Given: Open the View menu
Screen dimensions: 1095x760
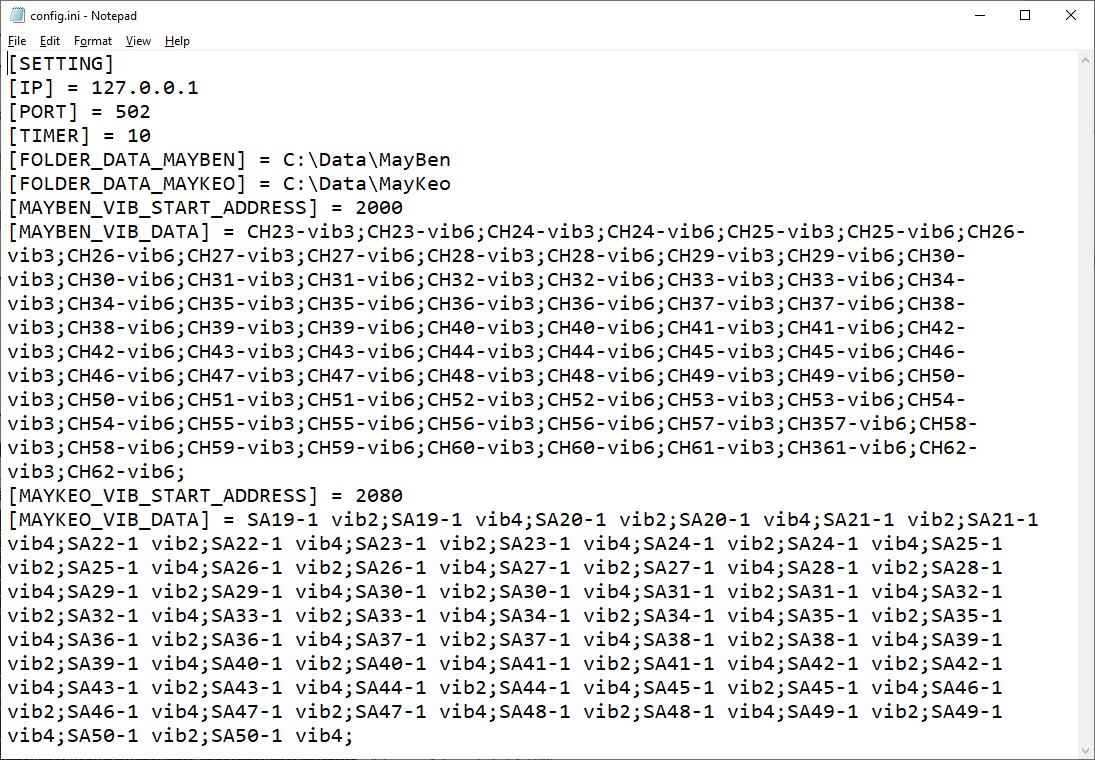Looking at the screenshot, I should pyautogui.click(x=138, y=41).
